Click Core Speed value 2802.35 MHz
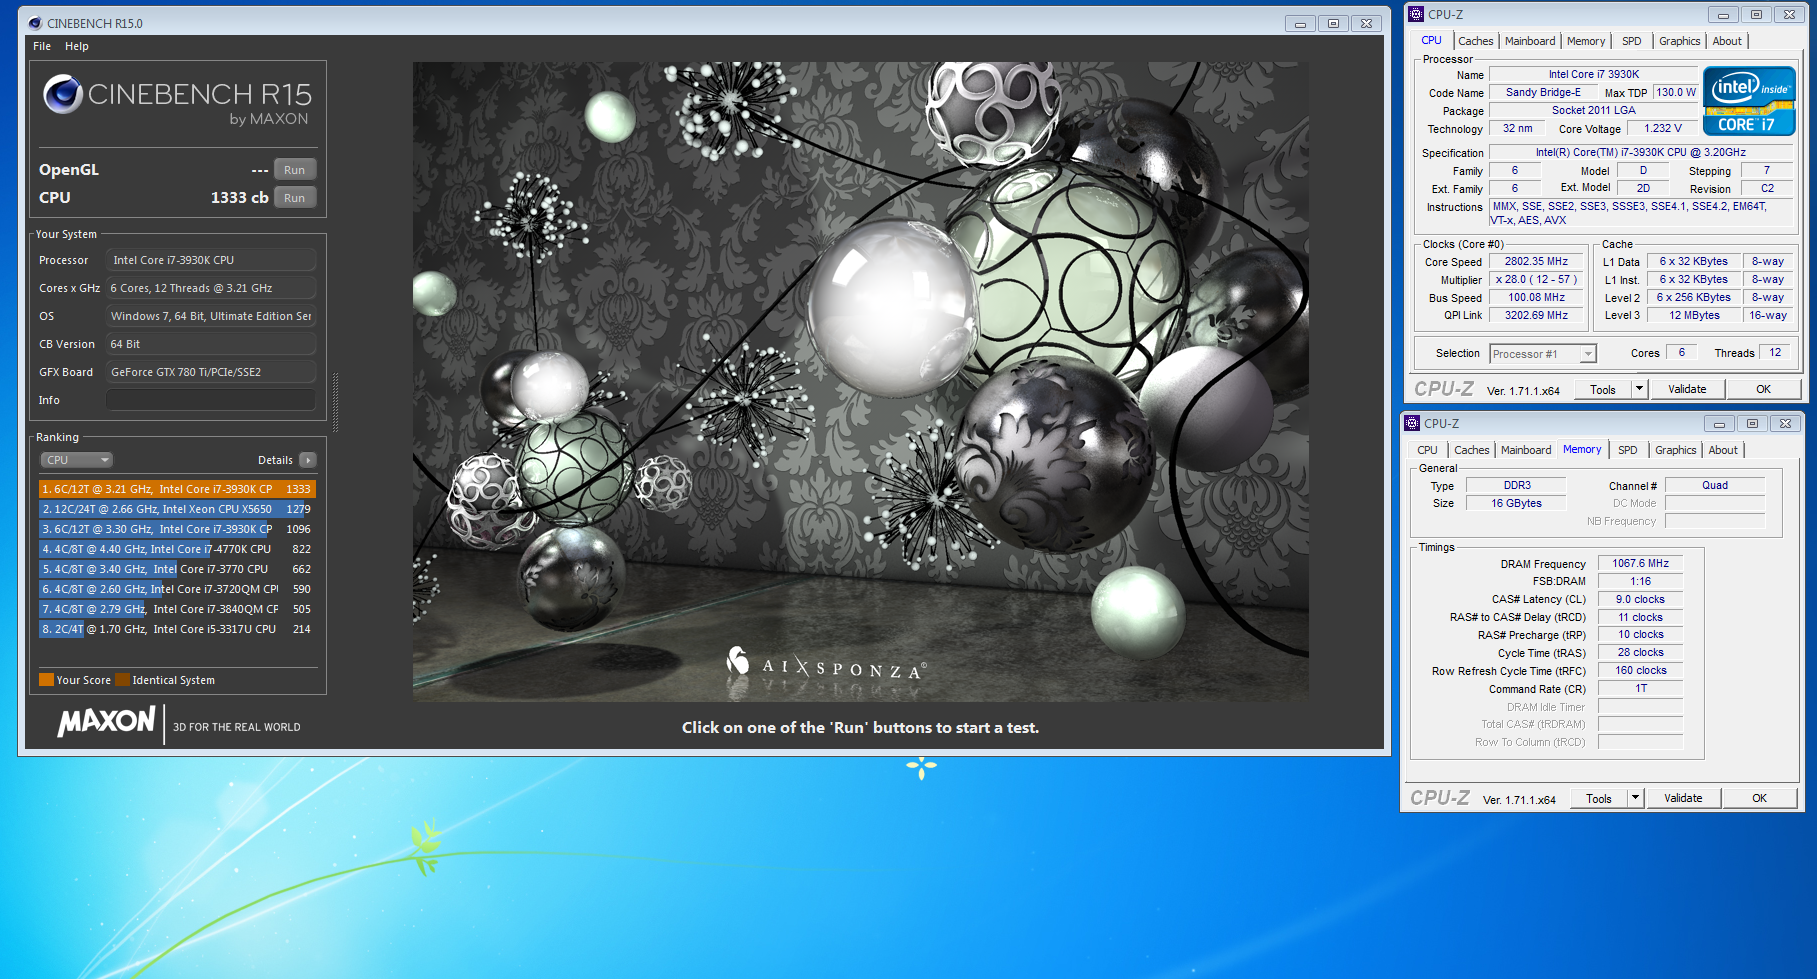The width and height of the screenshot is (1817, 979). click(1536, 262)
